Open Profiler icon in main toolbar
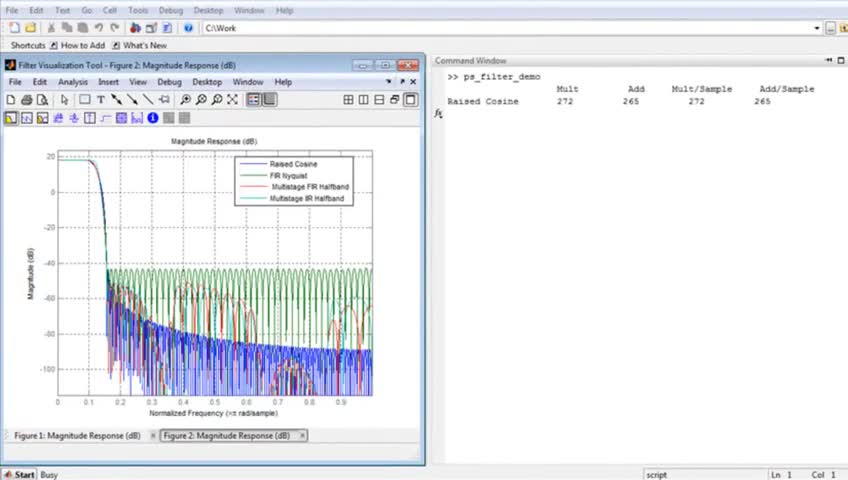848x480 pixels. pyautogui.click(x=168, y=28)
